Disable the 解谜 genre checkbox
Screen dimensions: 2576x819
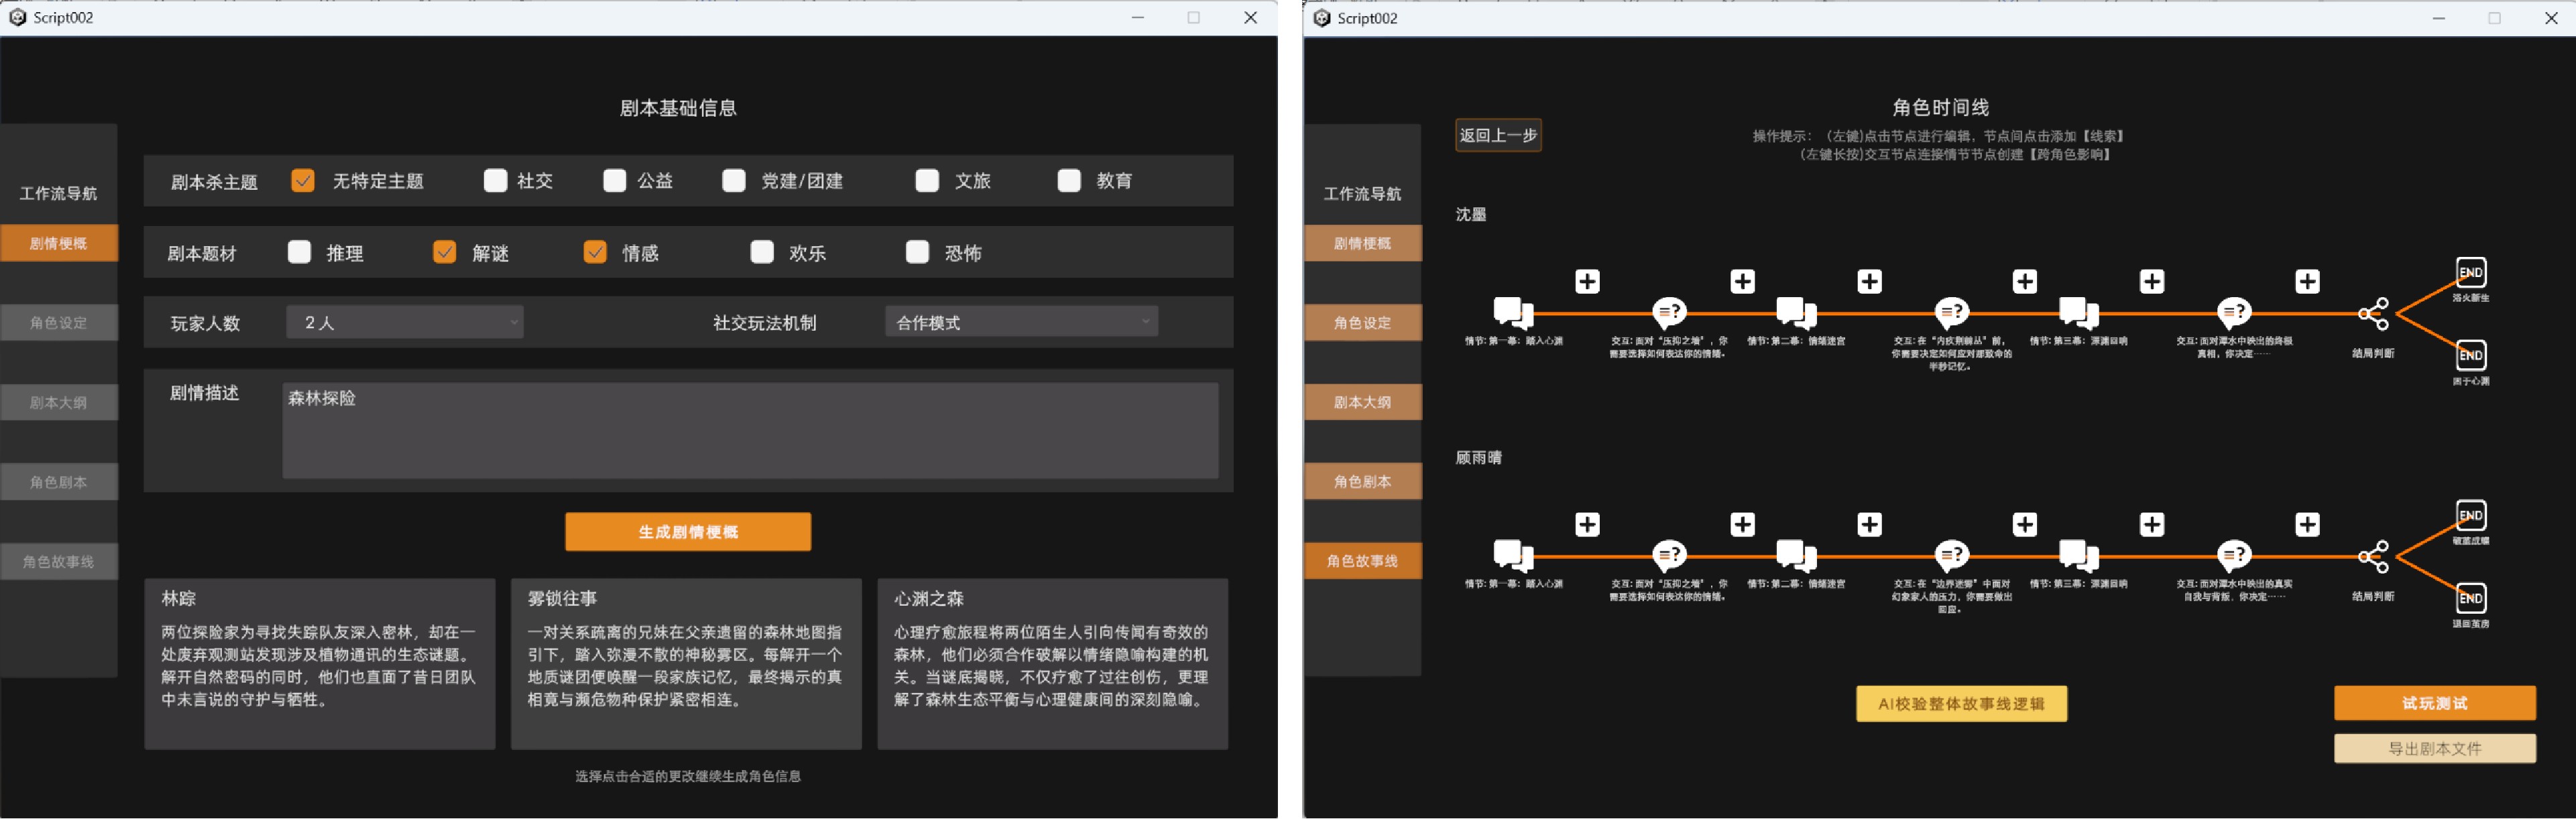[x=444, y=252]
